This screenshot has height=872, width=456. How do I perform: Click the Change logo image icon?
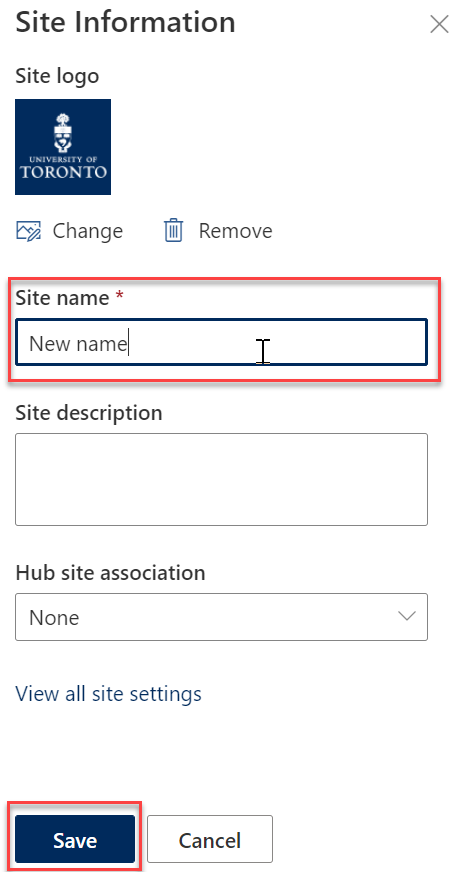click(29, 231)
